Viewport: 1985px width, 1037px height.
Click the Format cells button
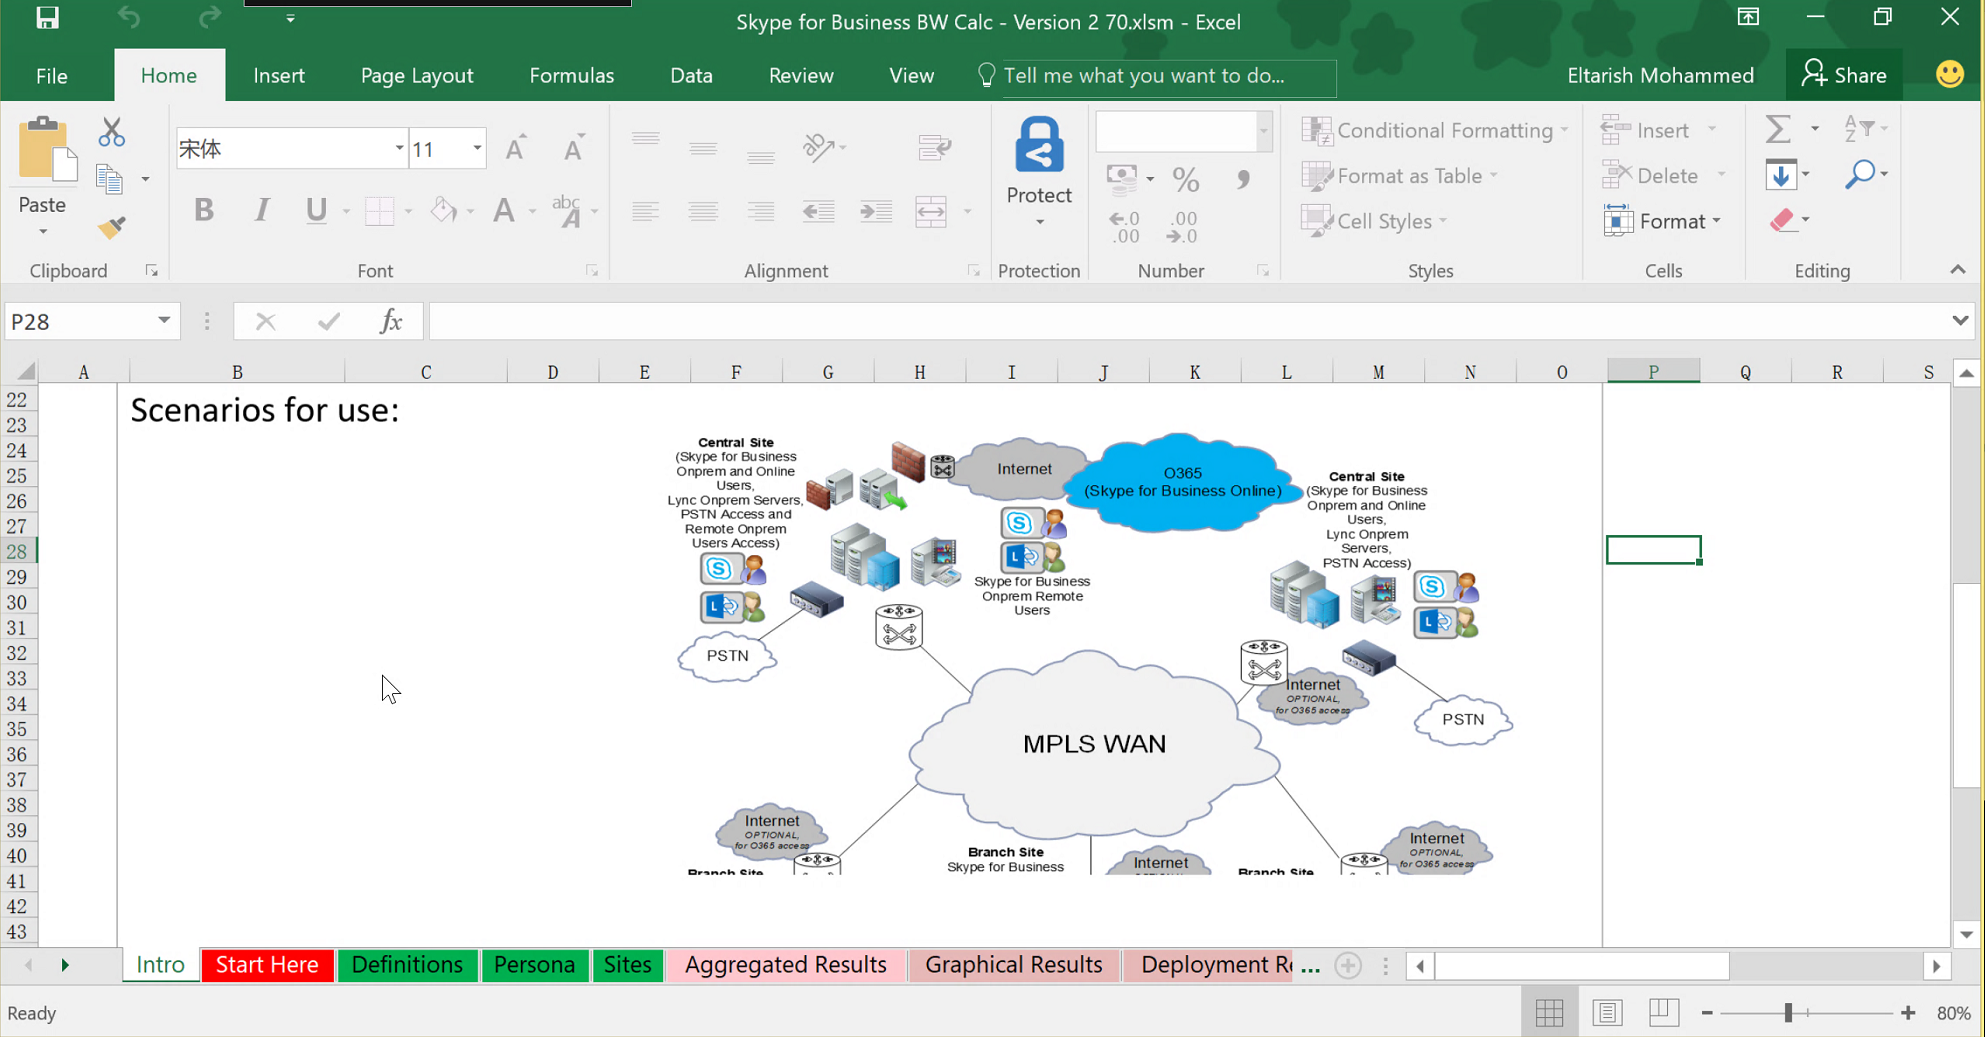[x=1662, y=221]
